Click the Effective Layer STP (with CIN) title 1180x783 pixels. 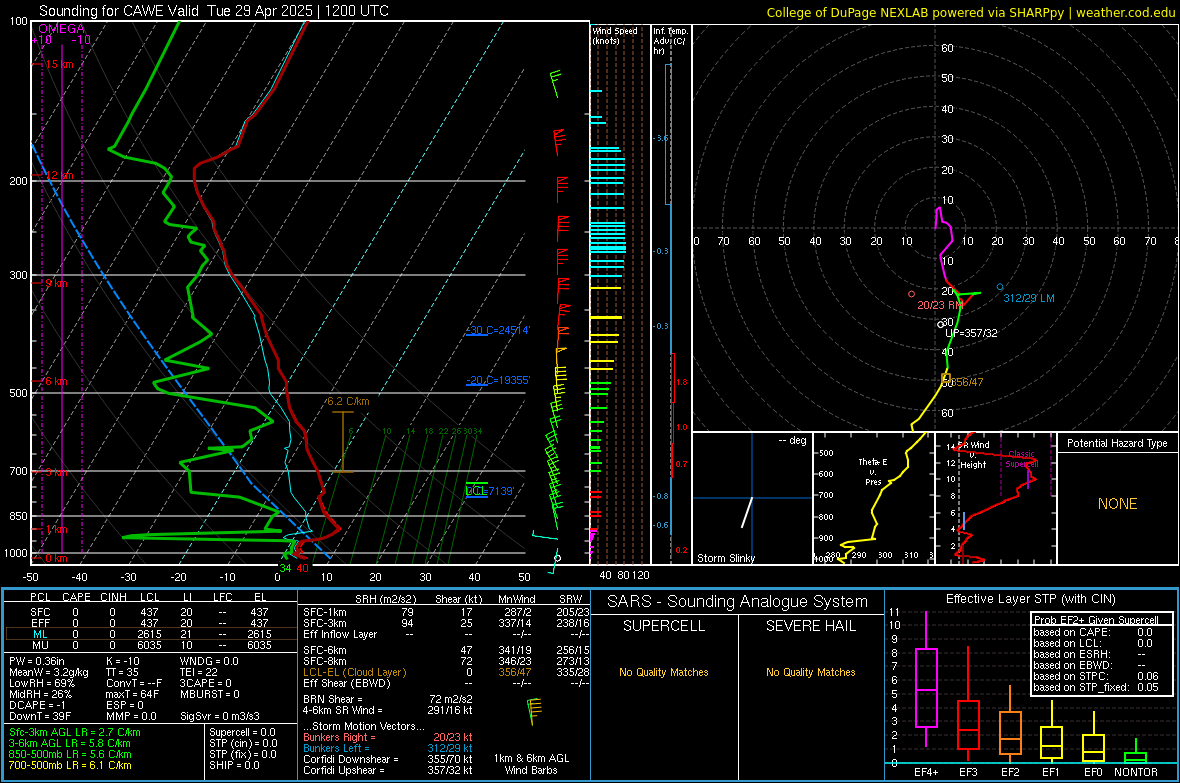1030,599
